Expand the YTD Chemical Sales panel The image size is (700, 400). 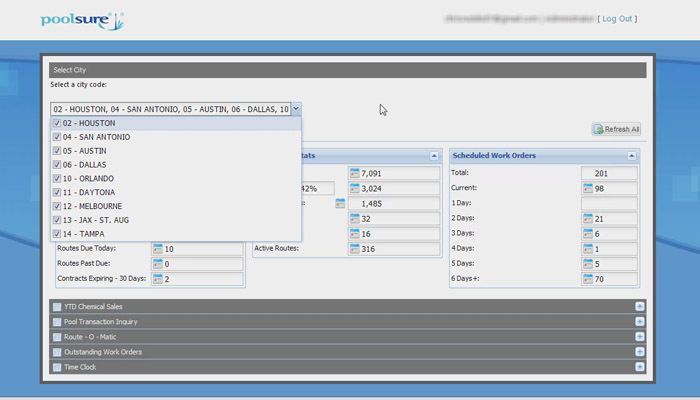tap(640, 307)
